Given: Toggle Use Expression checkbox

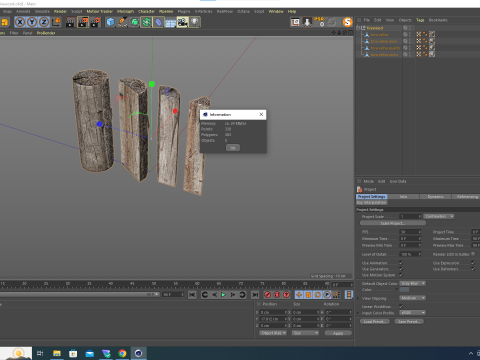Looking at the screenshot, I should coord(473,263).
